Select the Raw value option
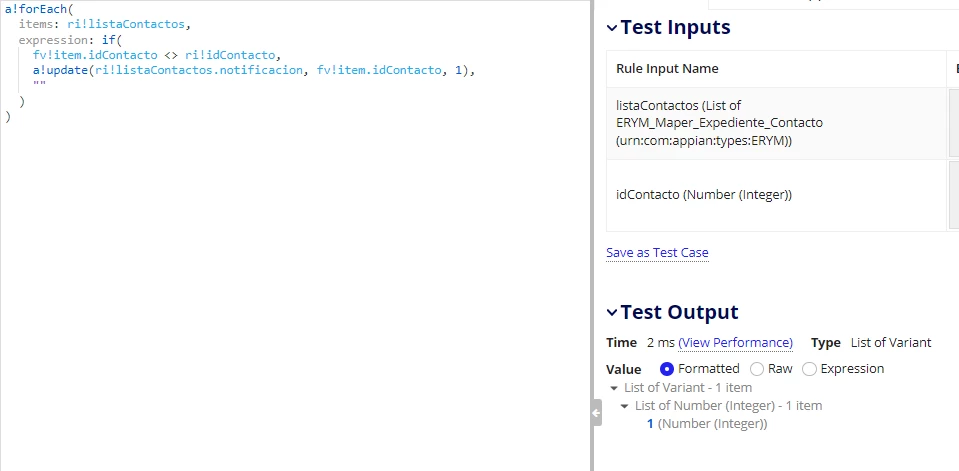 pos(757,369)
